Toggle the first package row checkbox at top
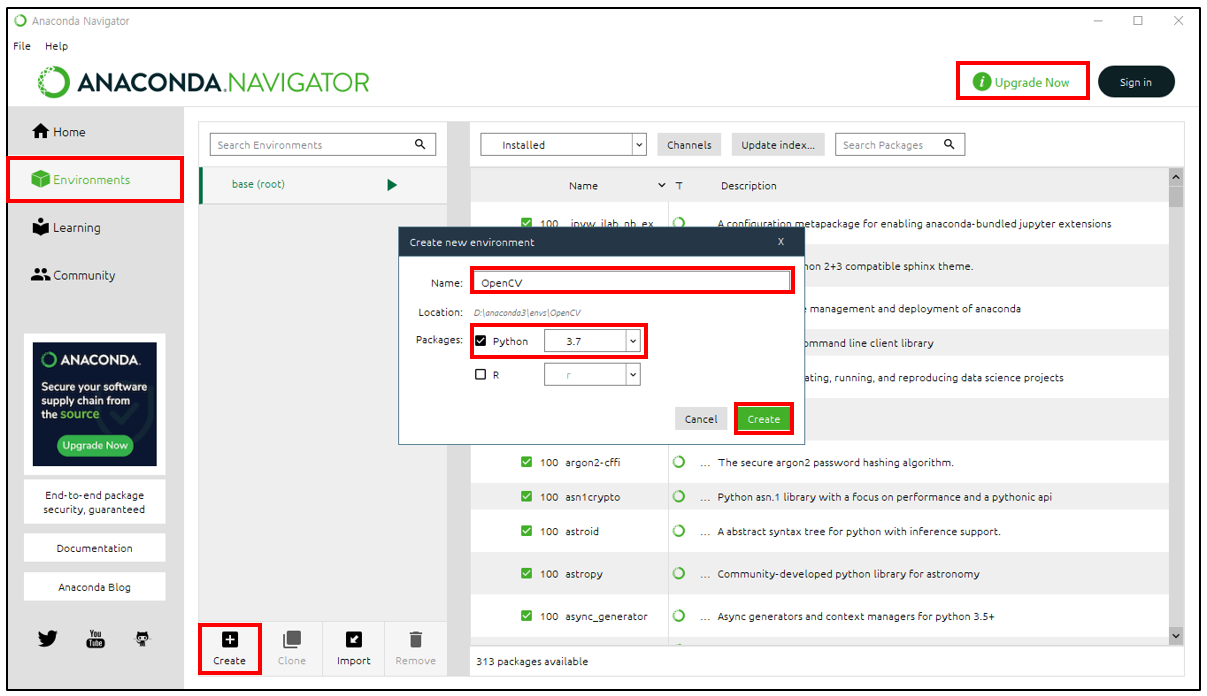The width and height of the screenshot is (1207, 696). point(526,223)
